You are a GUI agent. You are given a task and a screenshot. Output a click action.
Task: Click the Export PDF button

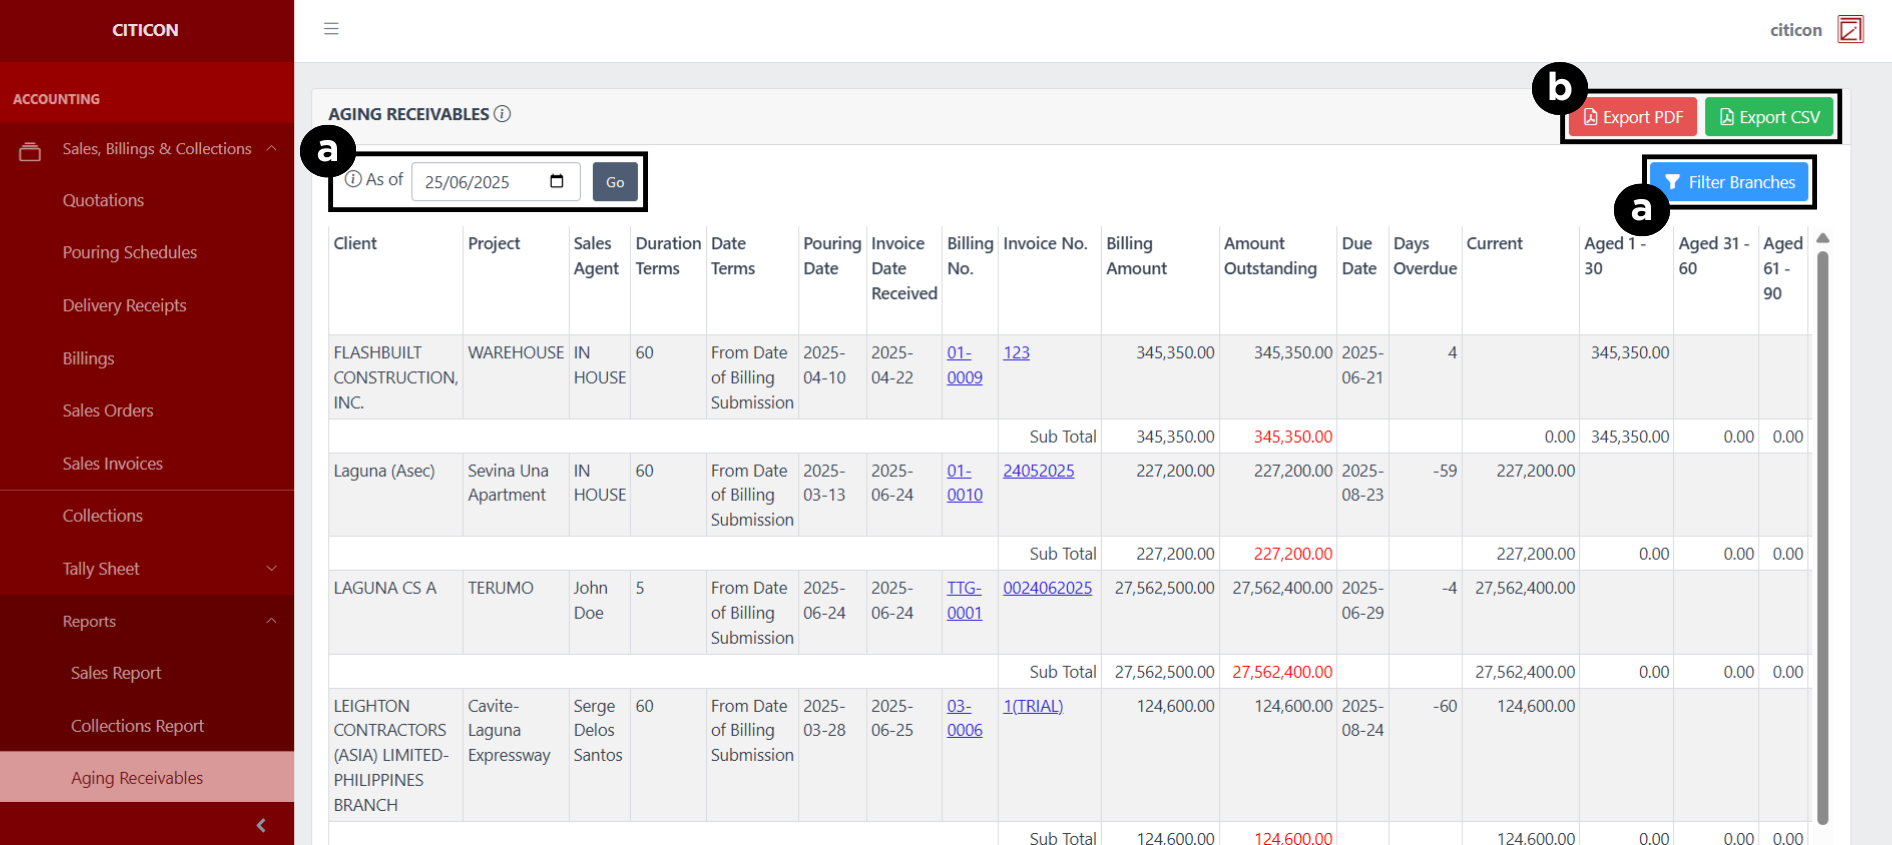coord(1632,117)
